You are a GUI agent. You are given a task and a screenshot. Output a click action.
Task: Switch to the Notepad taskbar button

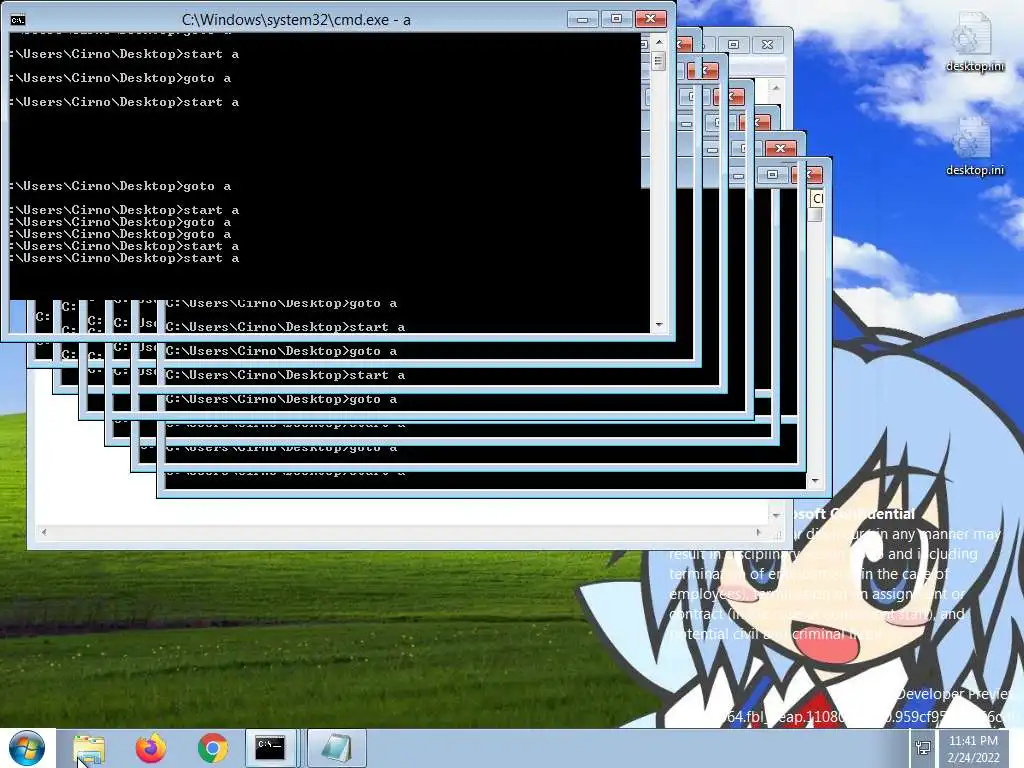pos(337,748)
